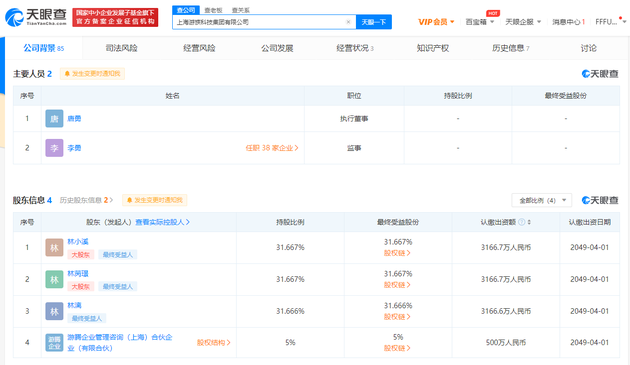Open the 百宝箱 dropdown menu
This screenshot has height=365, width=630.
[479, 22]
